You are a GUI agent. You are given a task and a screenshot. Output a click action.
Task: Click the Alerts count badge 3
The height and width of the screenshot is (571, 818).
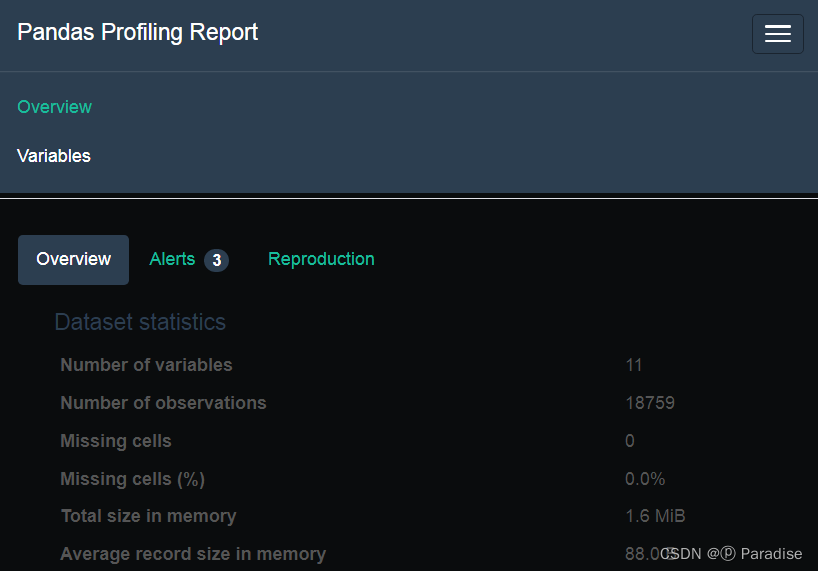point(216,260)
